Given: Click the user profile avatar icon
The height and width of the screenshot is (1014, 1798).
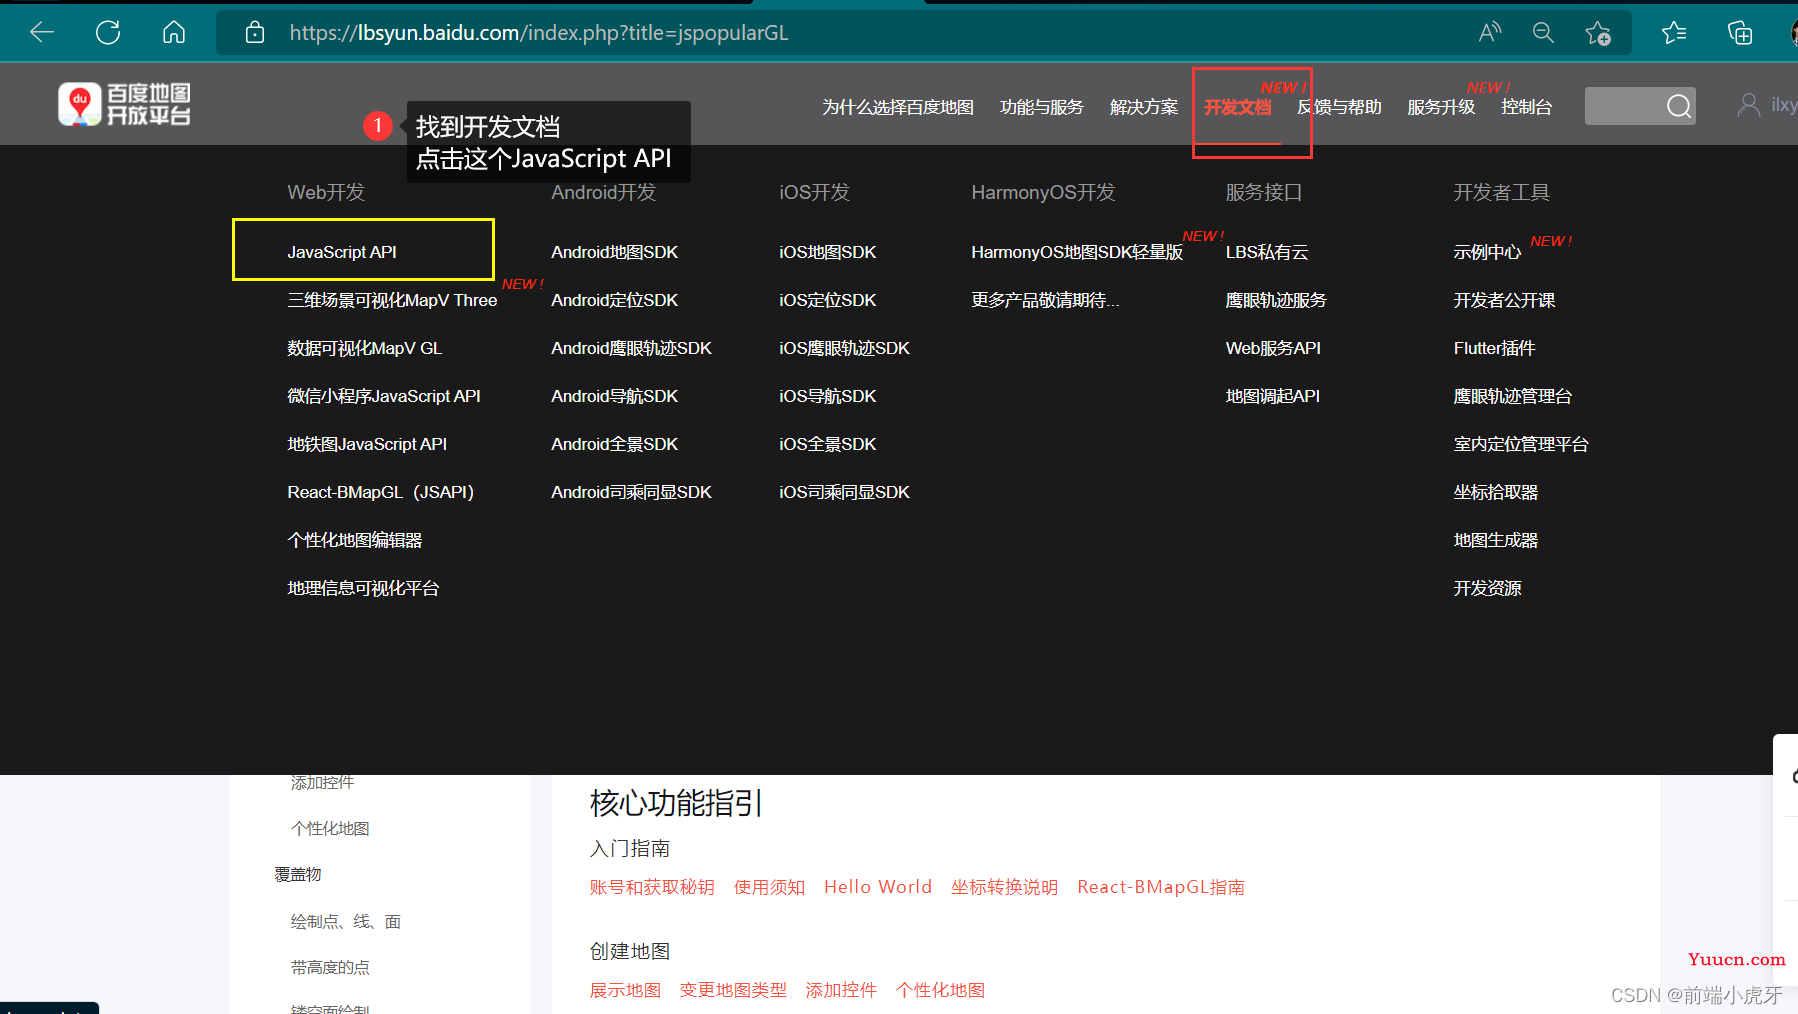Looking at the screenshot, I should coord(1748,105).
